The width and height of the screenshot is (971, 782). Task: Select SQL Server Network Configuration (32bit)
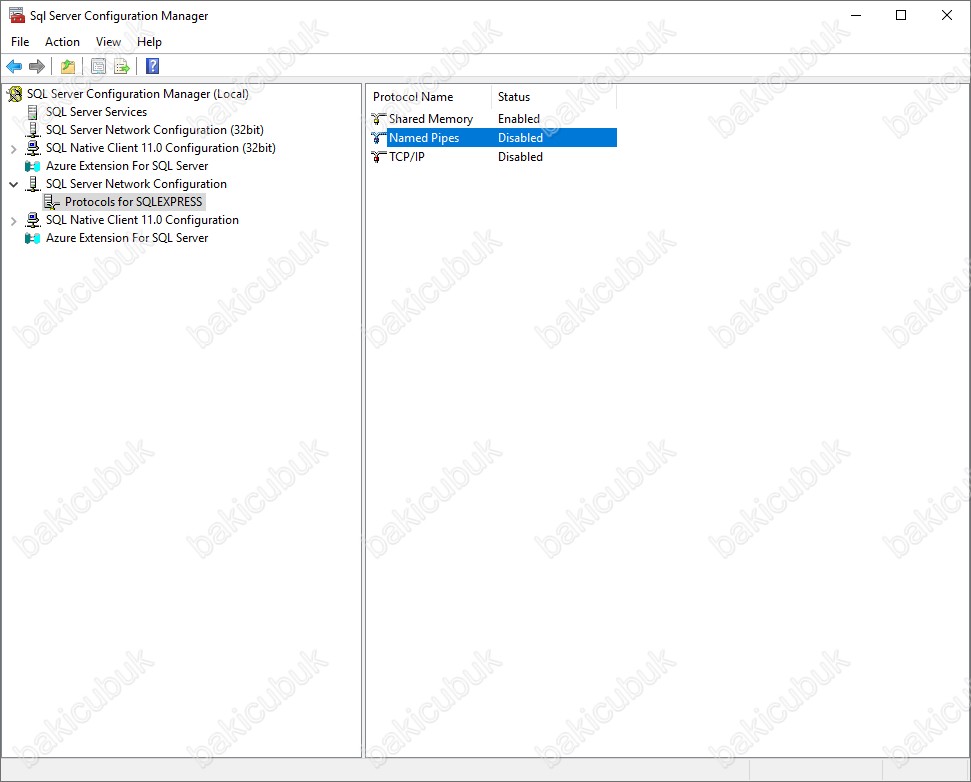click(x=155, y=130)
